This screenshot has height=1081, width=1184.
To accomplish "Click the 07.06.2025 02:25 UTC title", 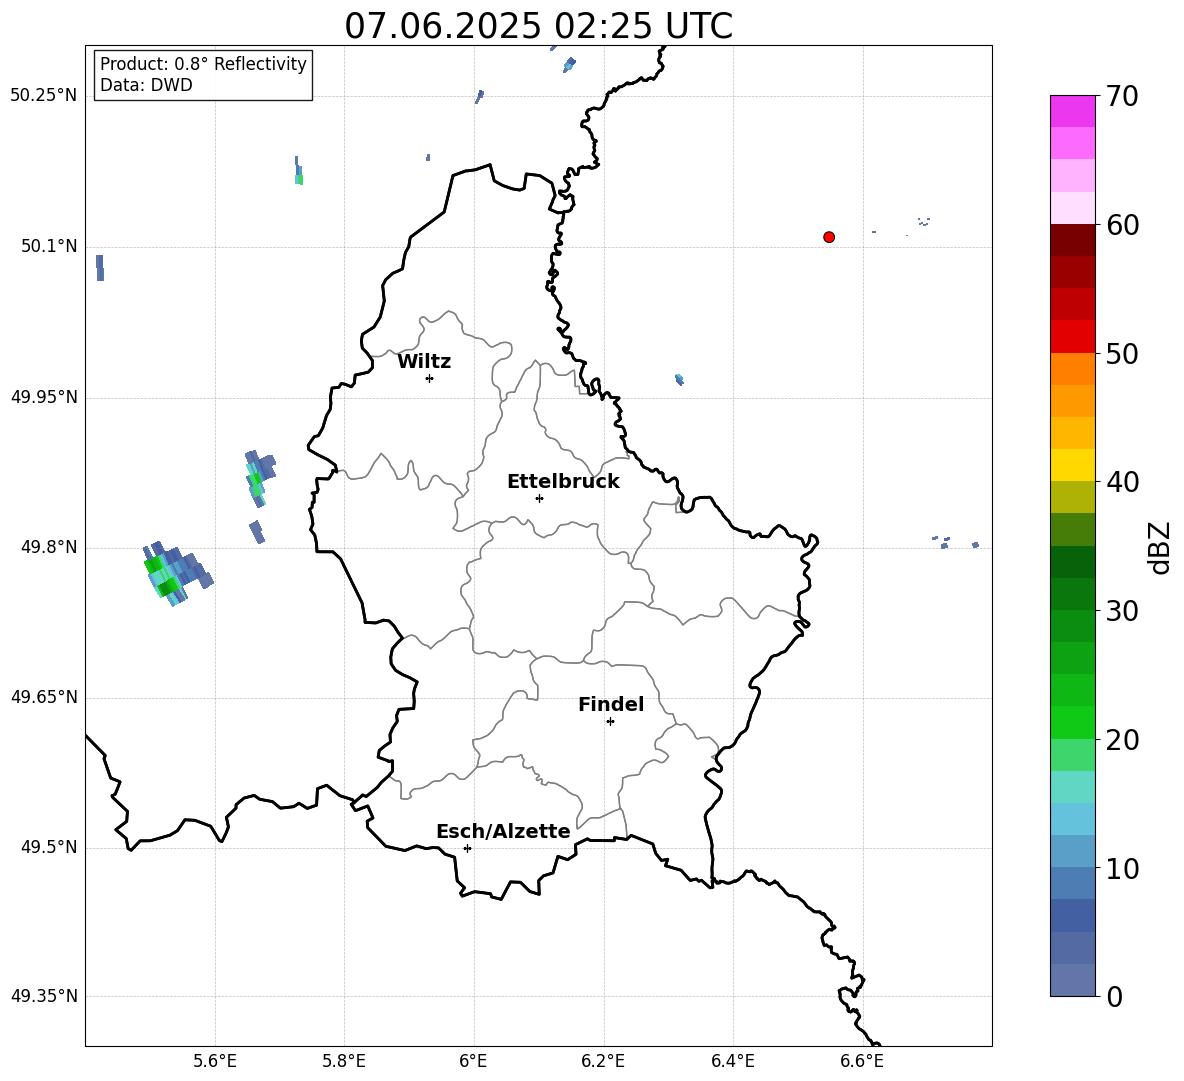I will 538,26.
